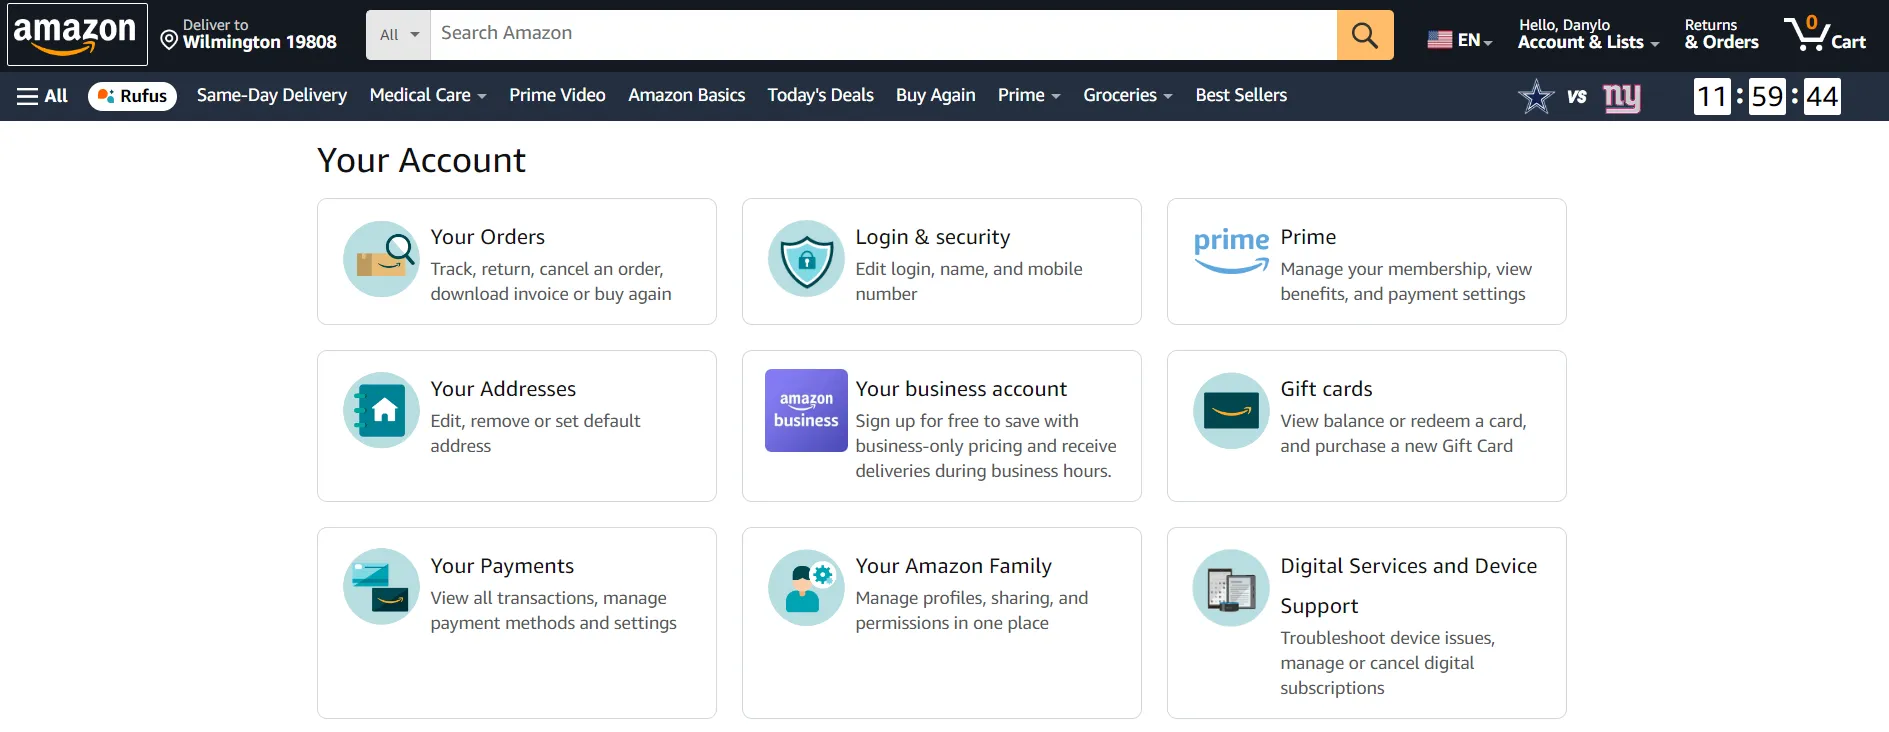Expand the Account & Lists menu
Image resolution: width=1889 pixels, height=732 pixels.
1587,34
